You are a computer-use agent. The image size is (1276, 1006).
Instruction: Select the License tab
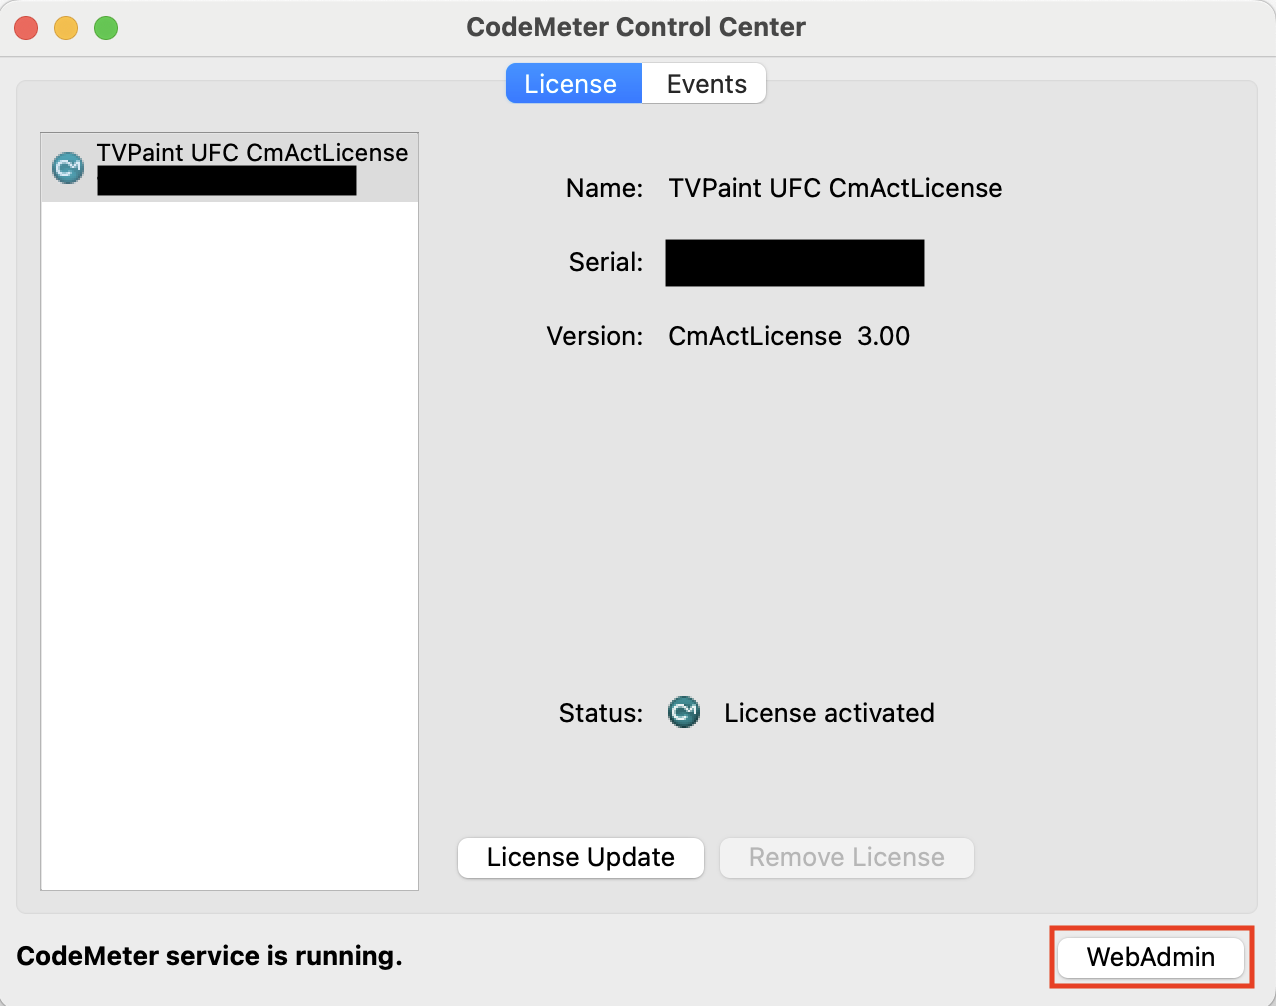pyautogui.click(x=573, y=84)
